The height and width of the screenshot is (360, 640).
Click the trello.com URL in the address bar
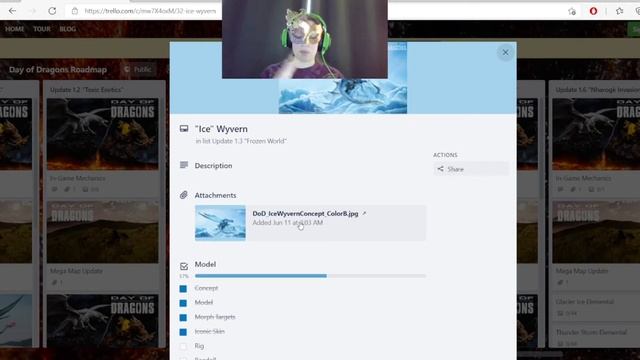point(150,11)
